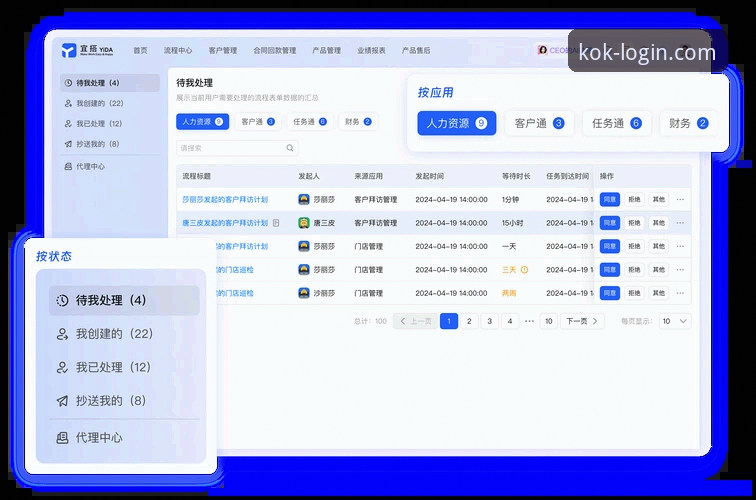Screen dimensions: 756x500
Task: Select the small 客户通 3 filter tab
Action: [x=258, y=122]
